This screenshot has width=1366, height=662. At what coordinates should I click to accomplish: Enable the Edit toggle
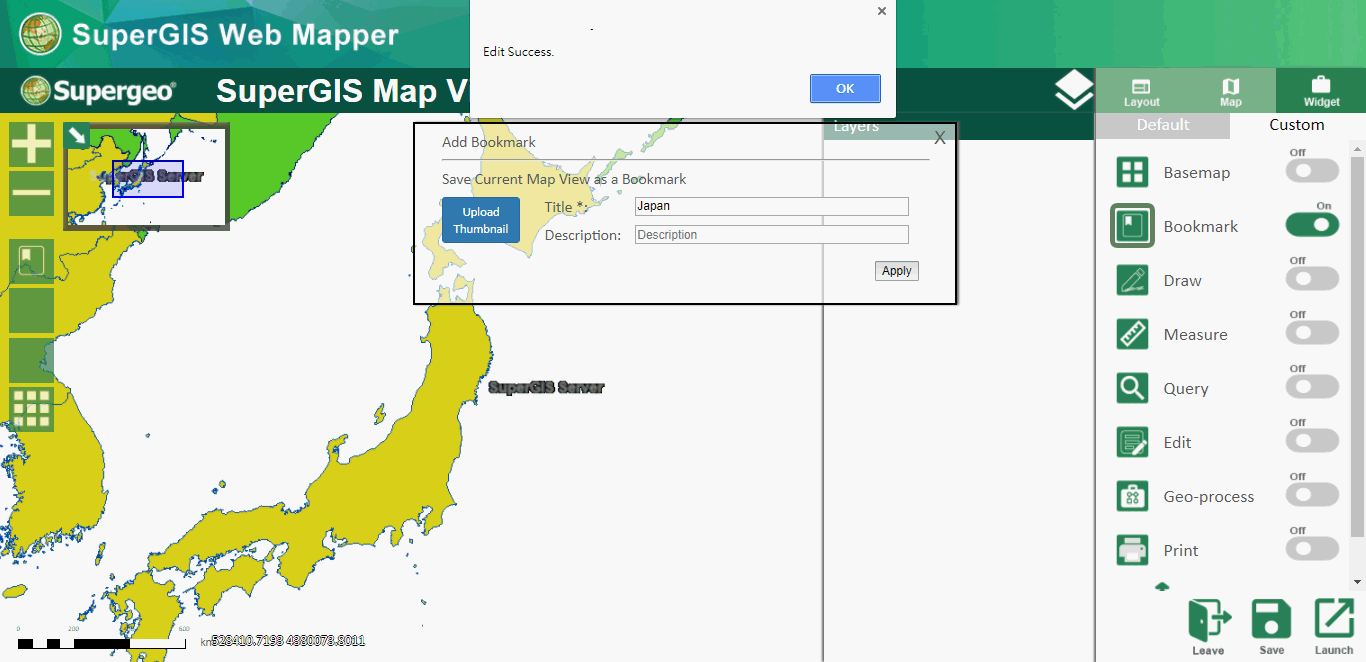click(1312, 441)
